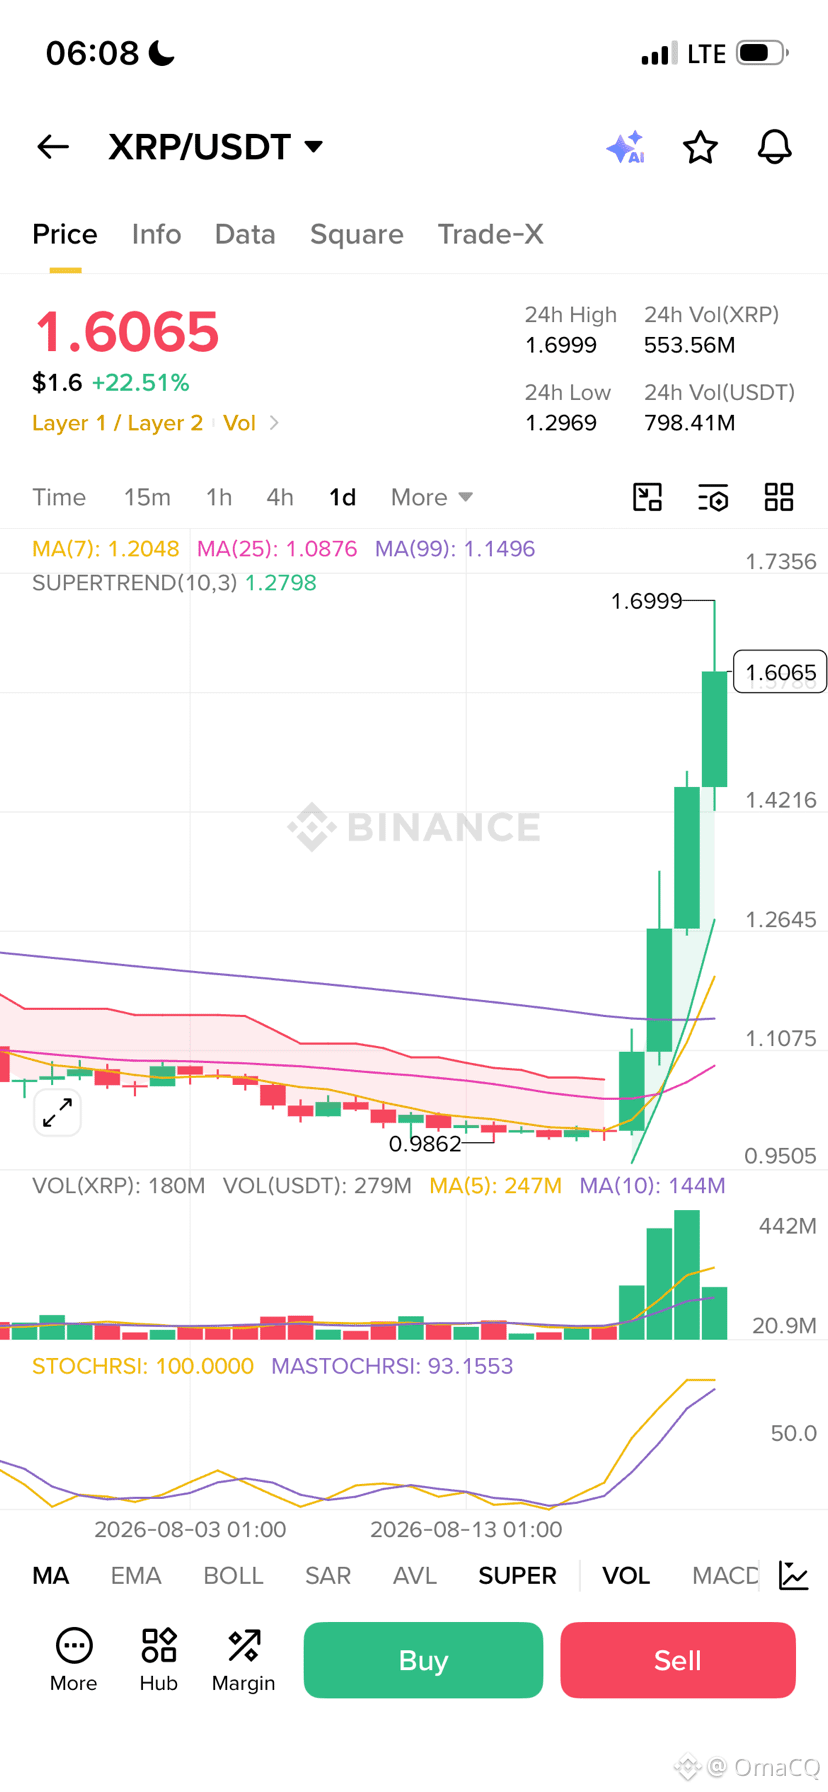Tap the VOL(XRP): 180M label
Viewport: 828px width, 1792px height.
point(119,1186)
